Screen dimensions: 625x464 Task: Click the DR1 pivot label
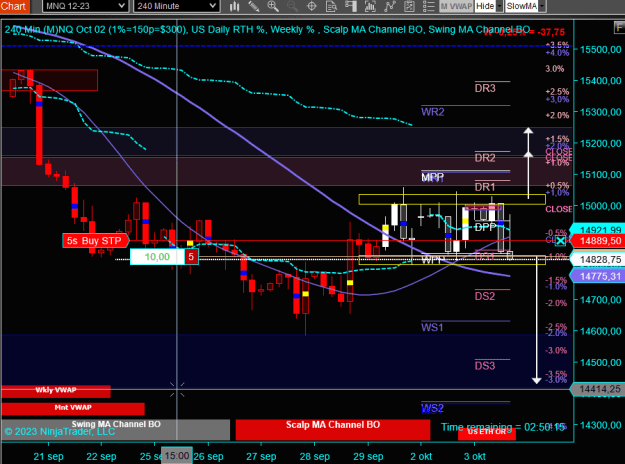tap(485, 187)
